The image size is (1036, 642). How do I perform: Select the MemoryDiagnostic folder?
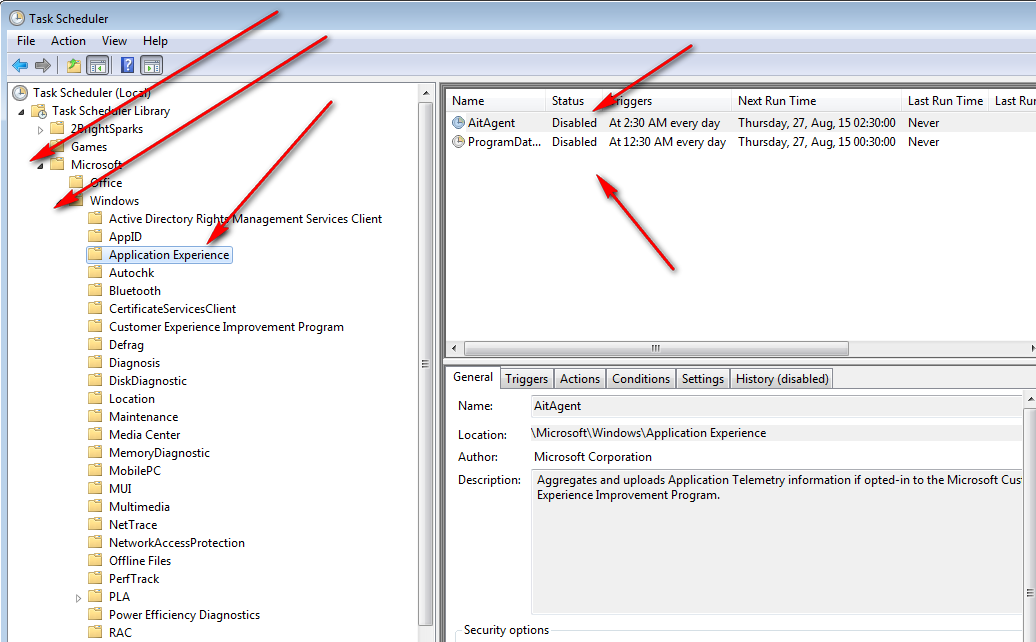[x=159, y=452]
